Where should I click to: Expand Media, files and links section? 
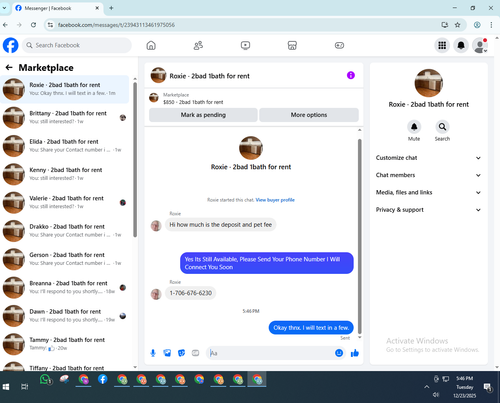[x=428, y=192]
